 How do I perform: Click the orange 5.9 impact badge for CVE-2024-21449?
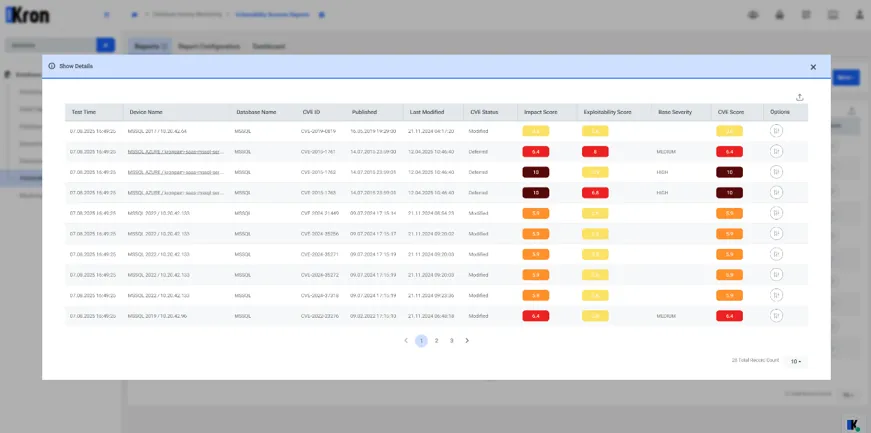click(535, 213)
